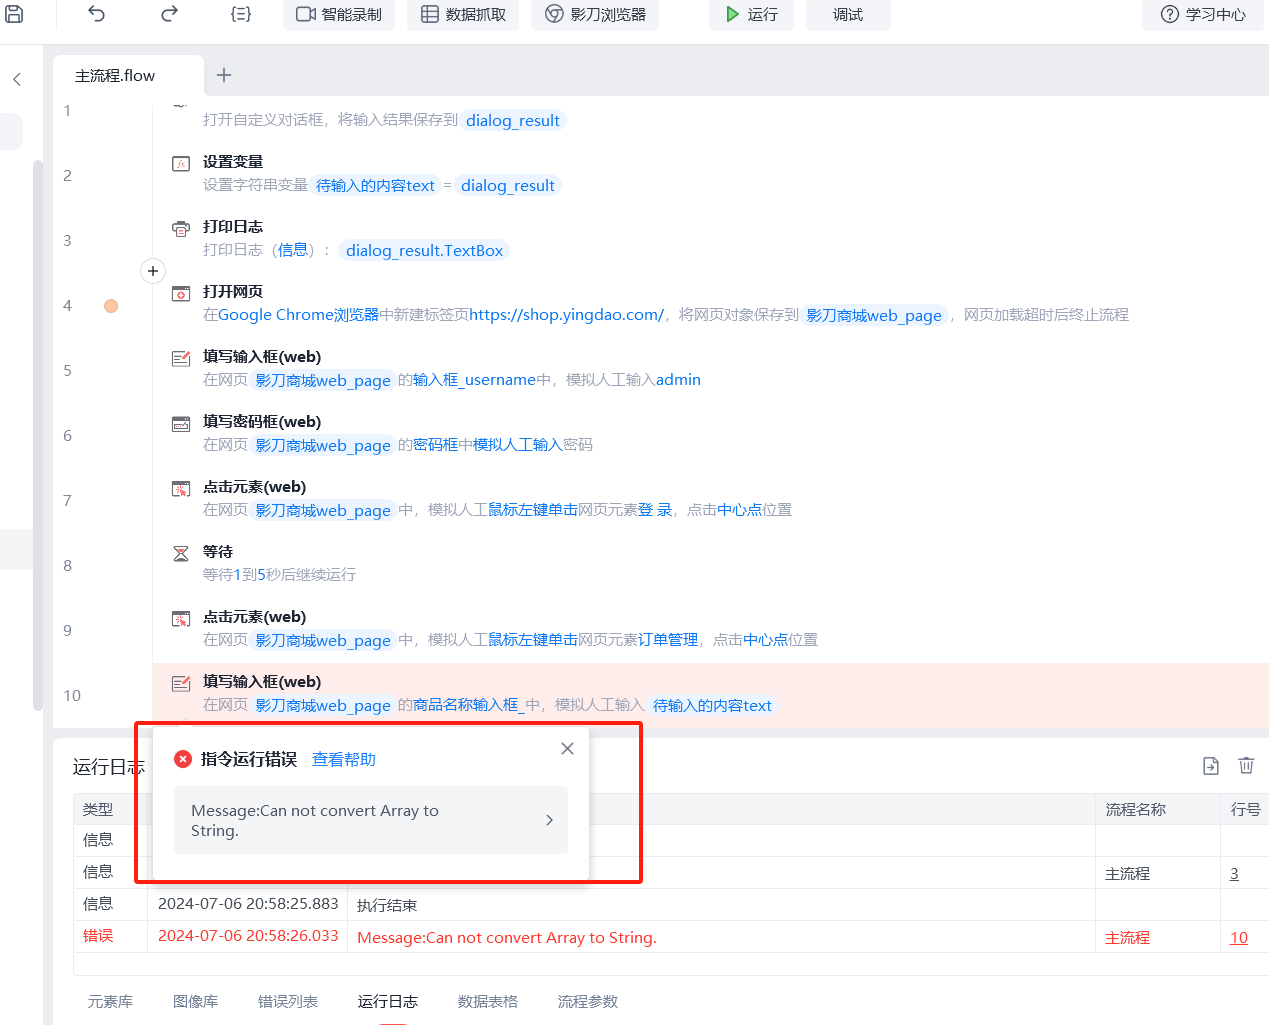Image resolution: width=1269 pixels, height=1025 pixels.
Task: Click 登 录 element link in step 7
Action: [655, 509]
